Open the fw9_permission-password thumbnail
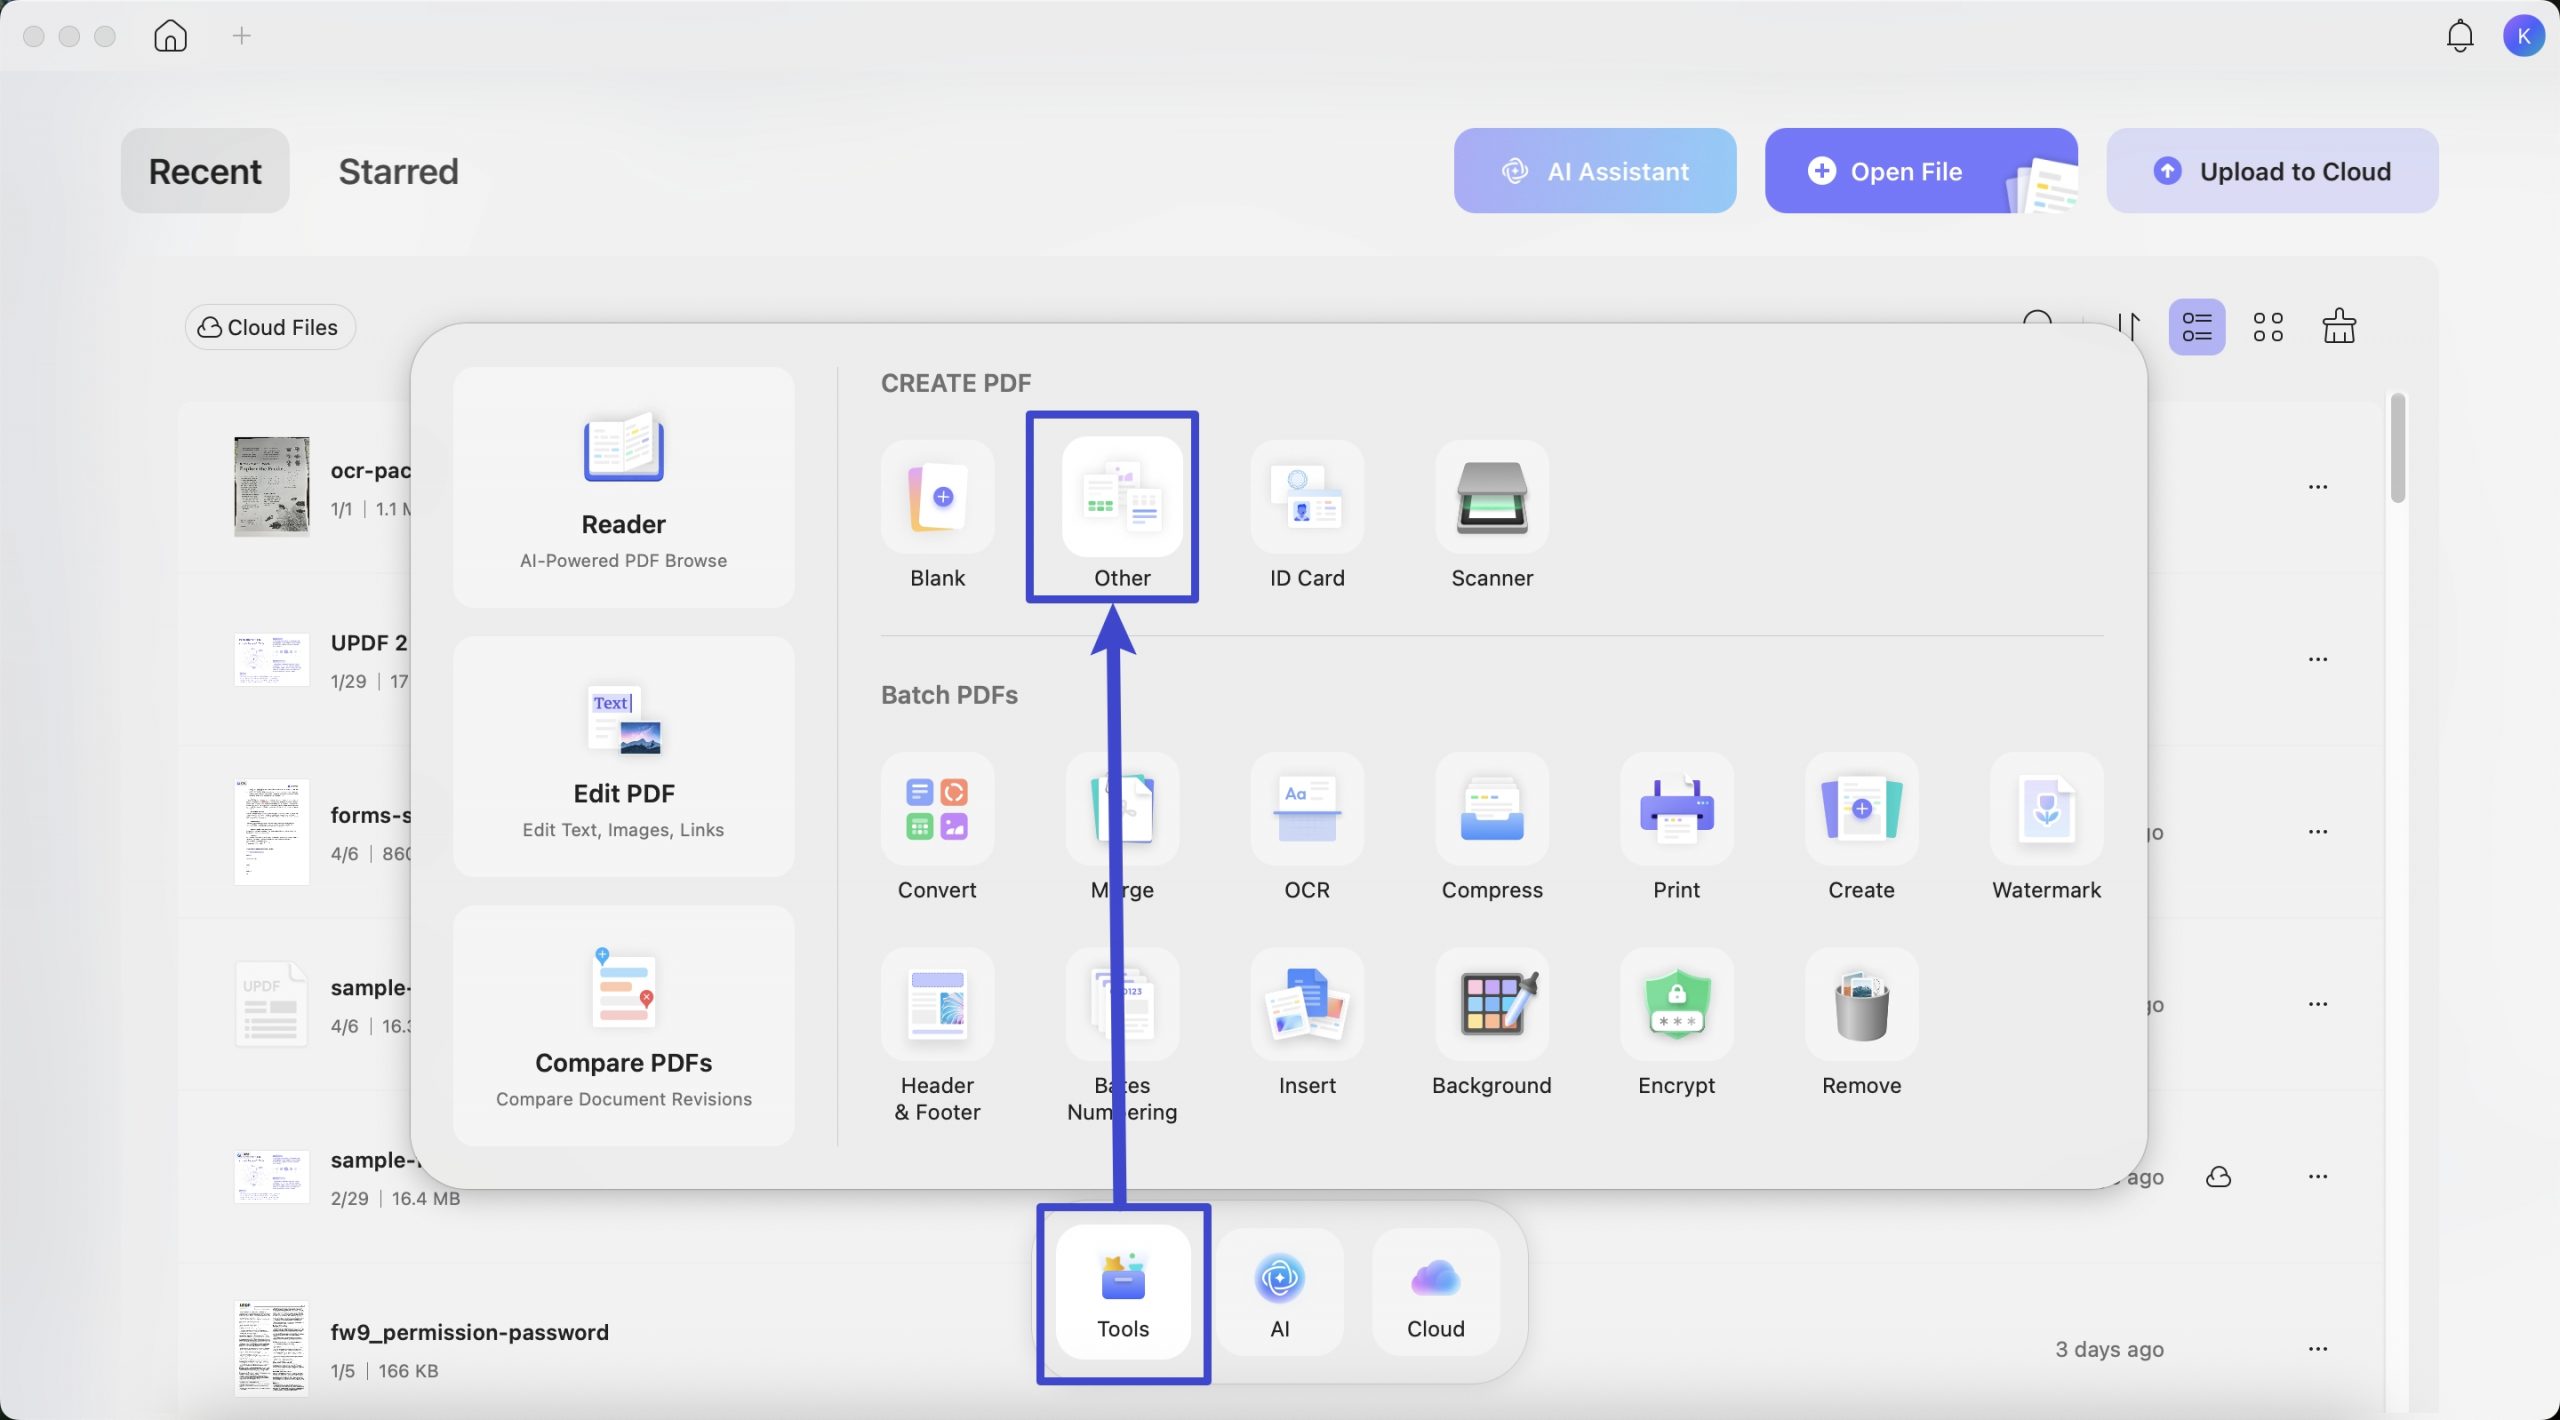 tap(271, 1349)
